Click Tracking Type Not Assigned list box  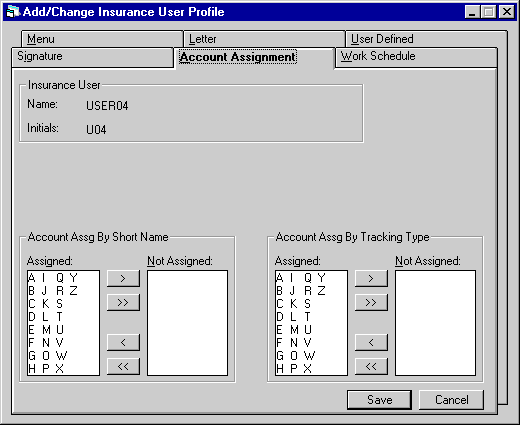[x=436, y=323]
